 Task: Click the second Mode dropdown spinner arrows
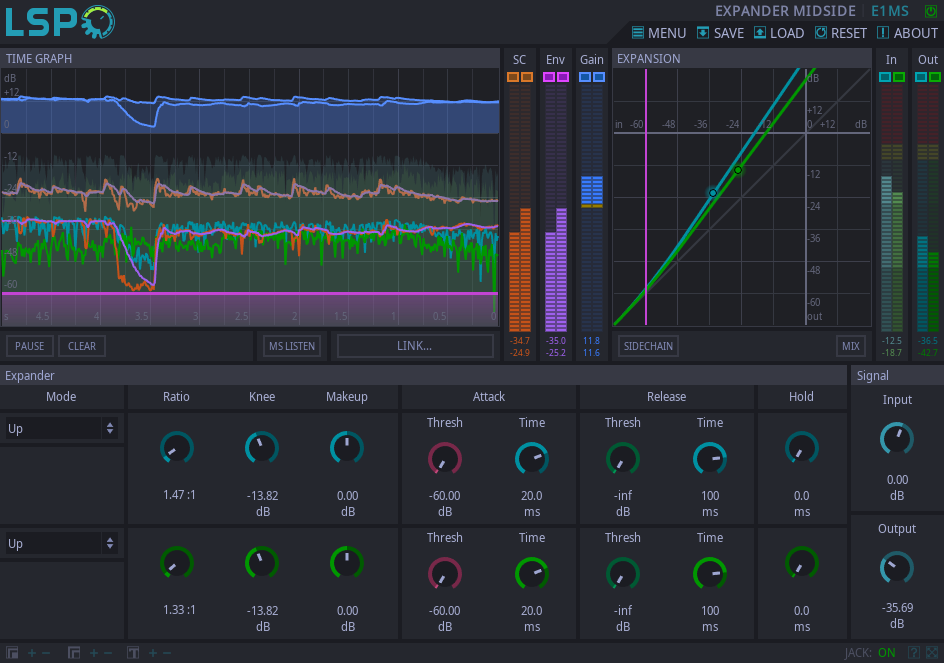click(x=110, y=544)
